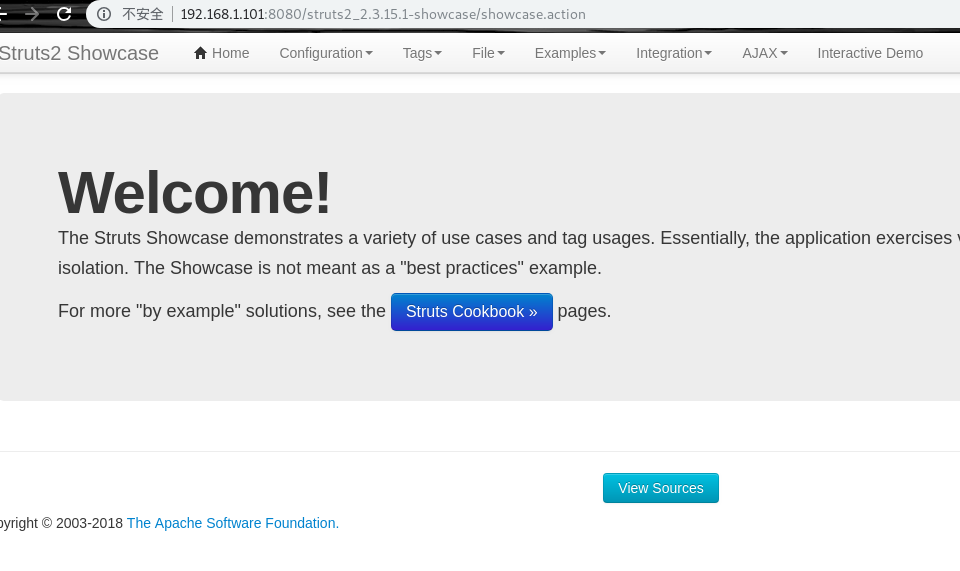The height and width of the screenshot is (571, 960).
Task: Click the browser forward arrow
Action: 33,14
